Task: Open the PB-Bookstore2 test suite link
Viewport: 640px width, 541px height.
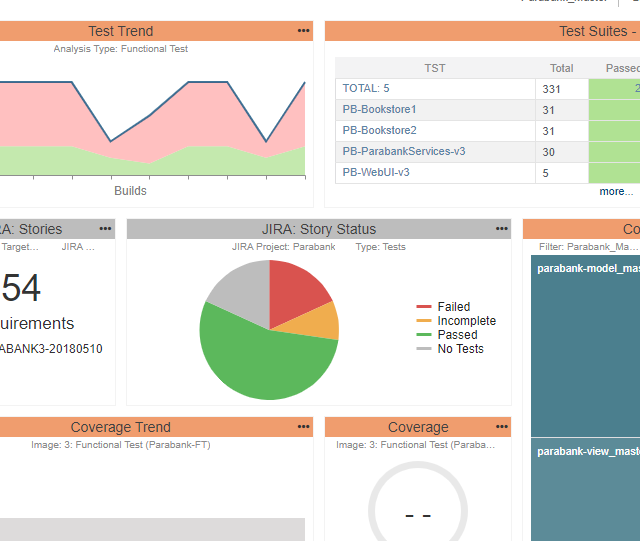Action: pos(379,130)
